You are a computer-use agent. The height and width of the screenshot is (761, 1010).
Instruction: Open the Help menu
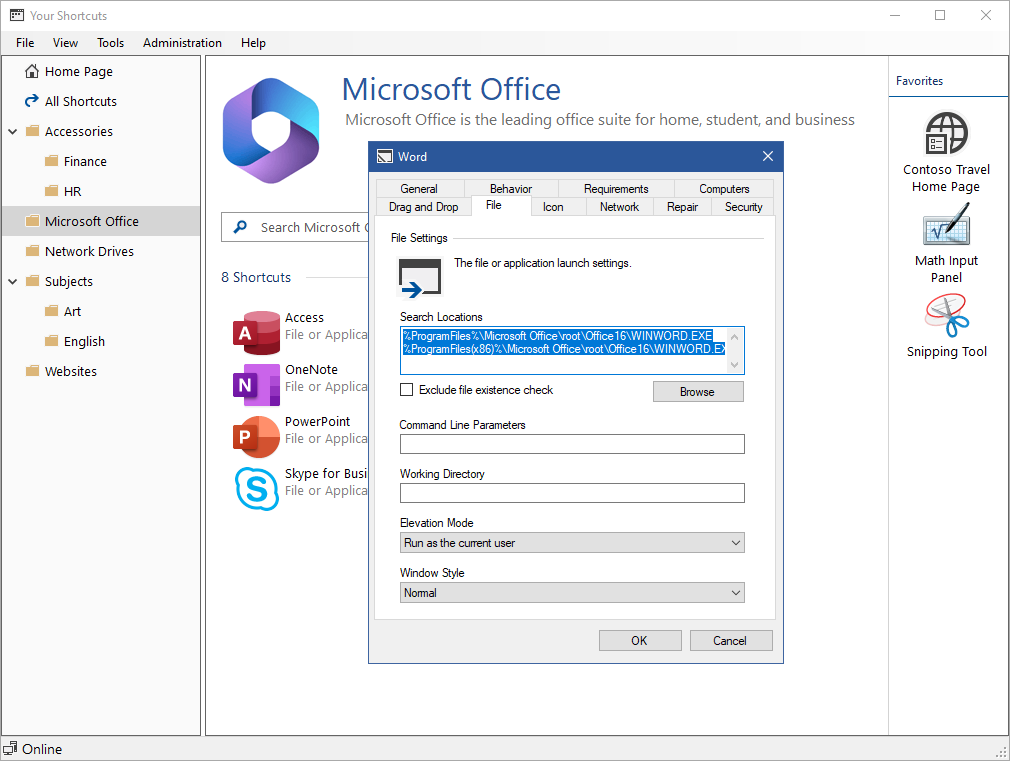click(253, 43)
